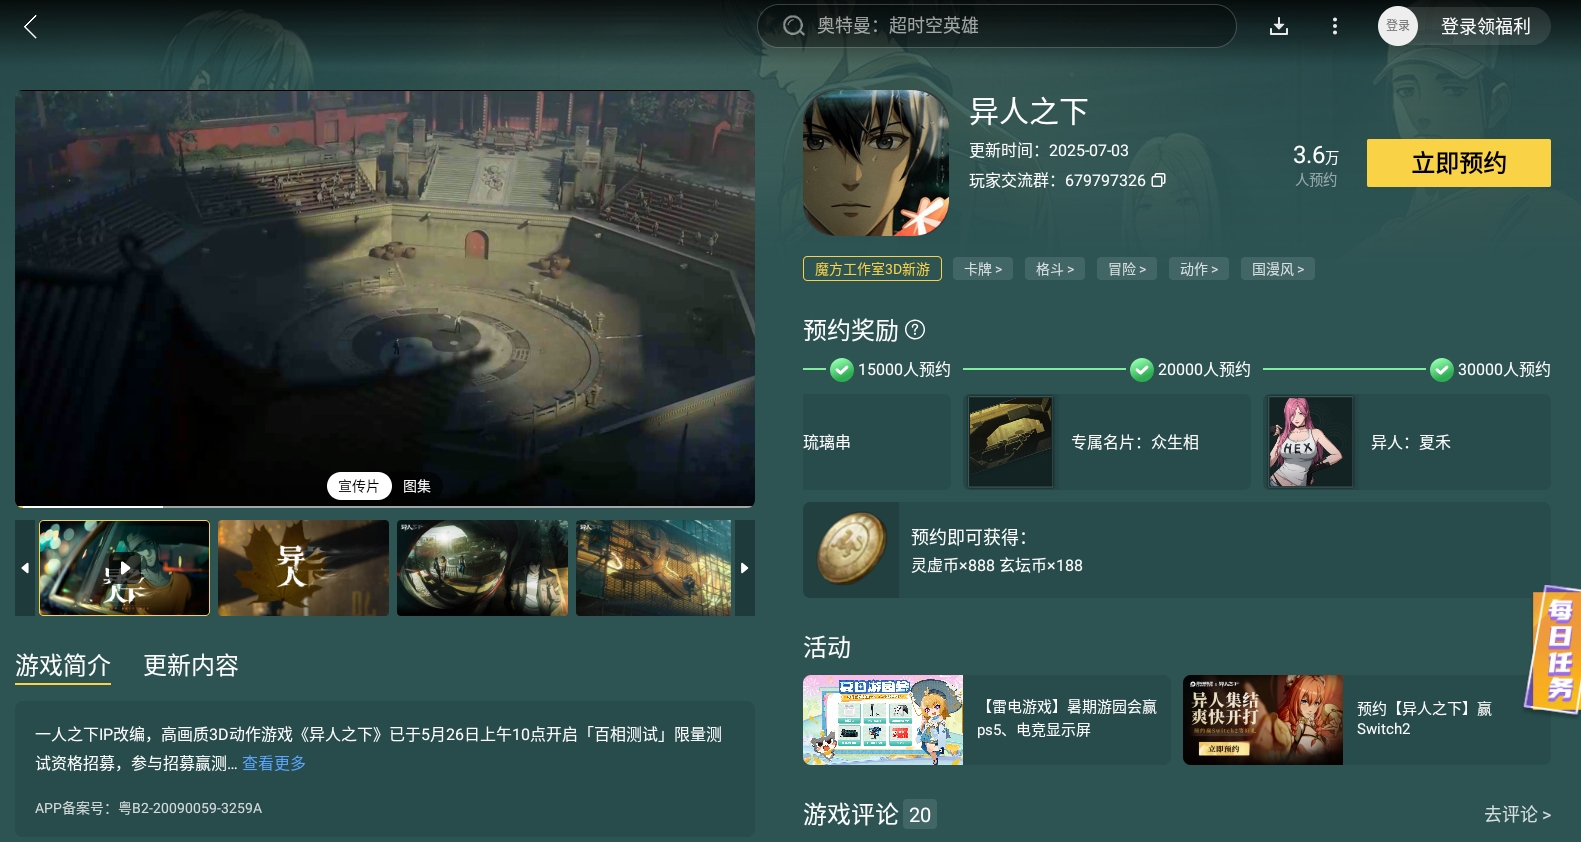Expand the 卡牌 category tag
Image resolution: width=1581 pixels, height=842 pixels.
pyautogui.click(x=983, y=269)
